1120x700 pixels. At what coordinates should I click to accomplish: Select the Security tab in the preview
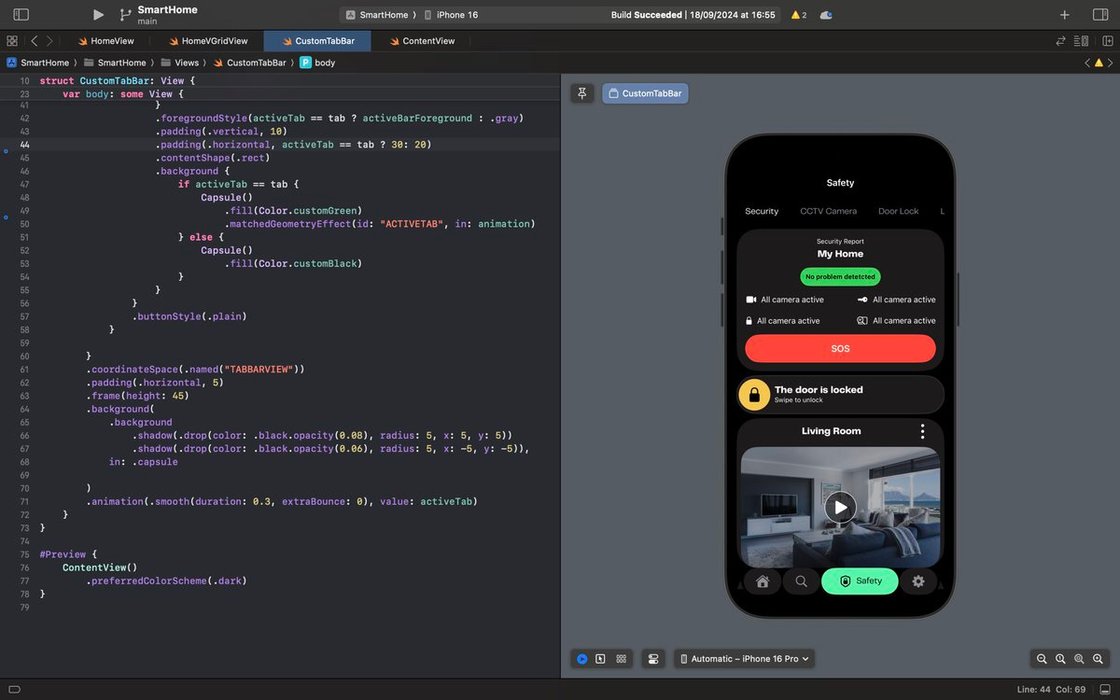point(761,211)
